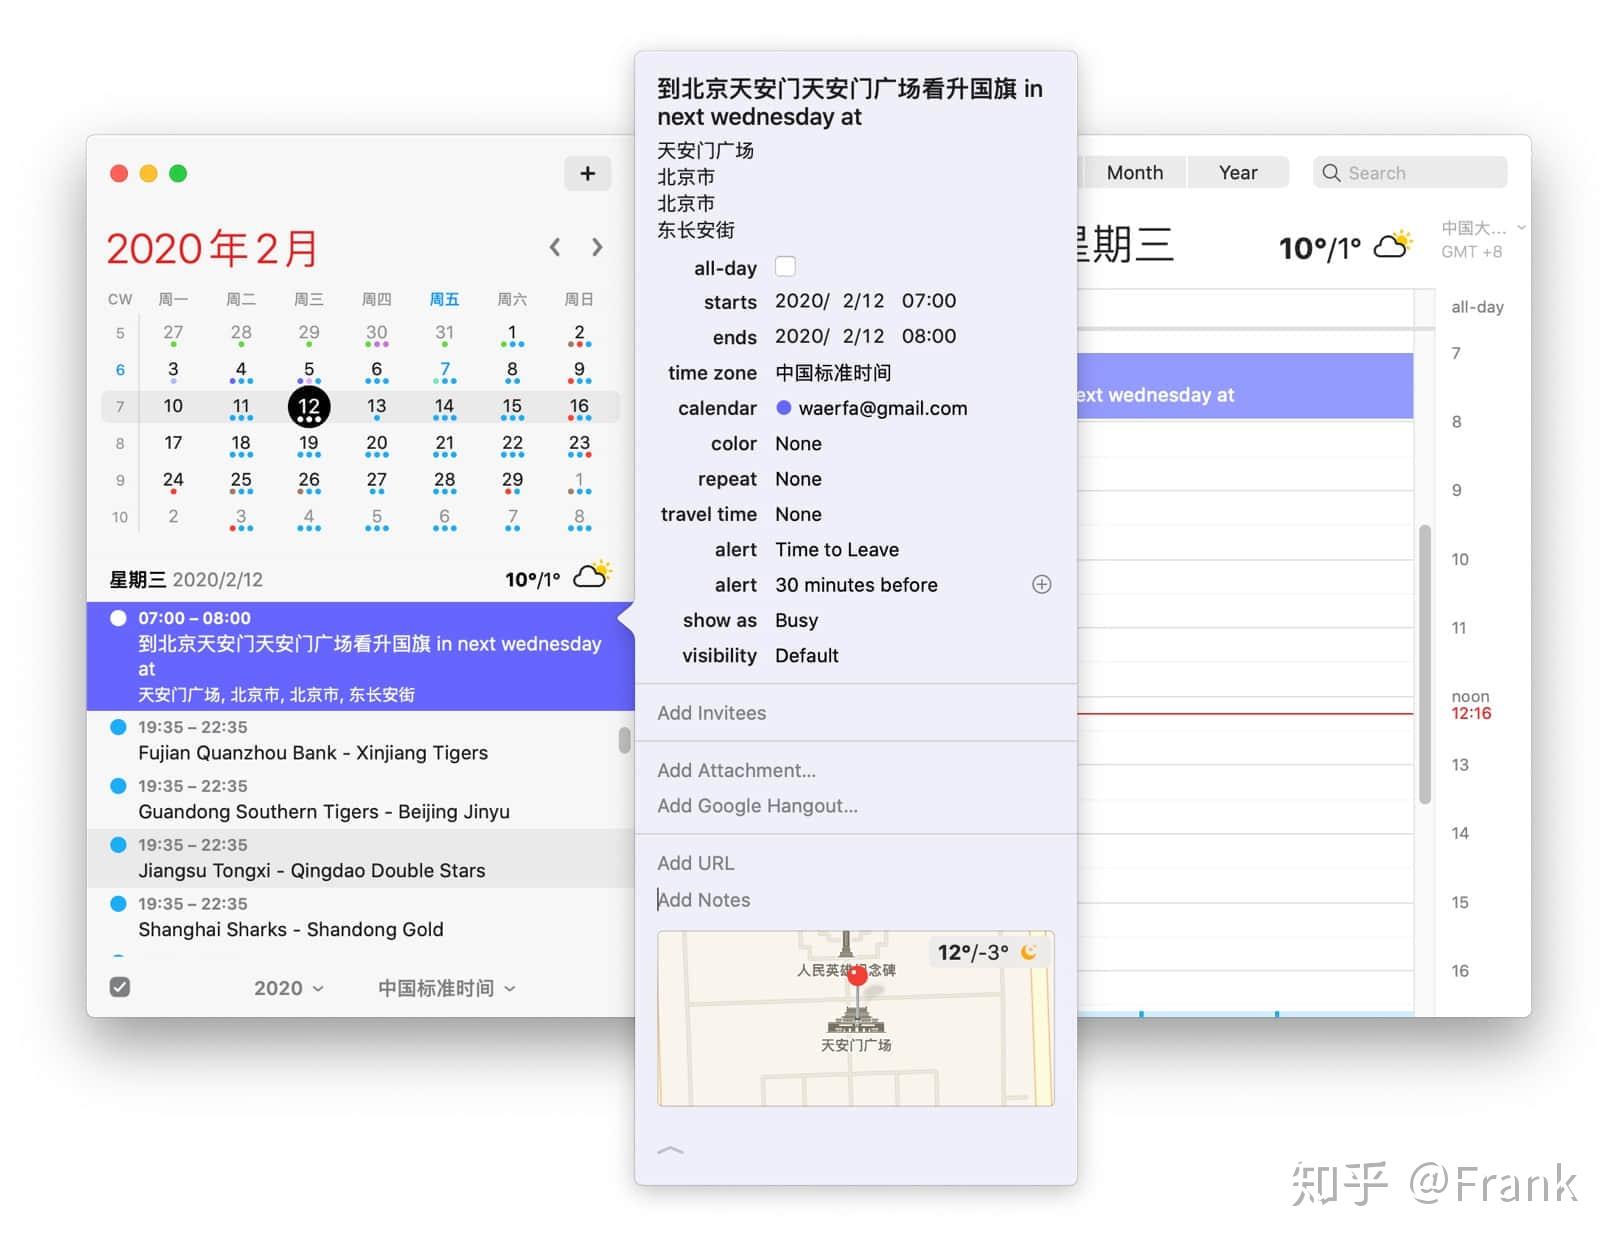Open the 2020 calendar selector dropdown
Image resolution: width=1618 pixels, height=1248 pixels.
288,987
